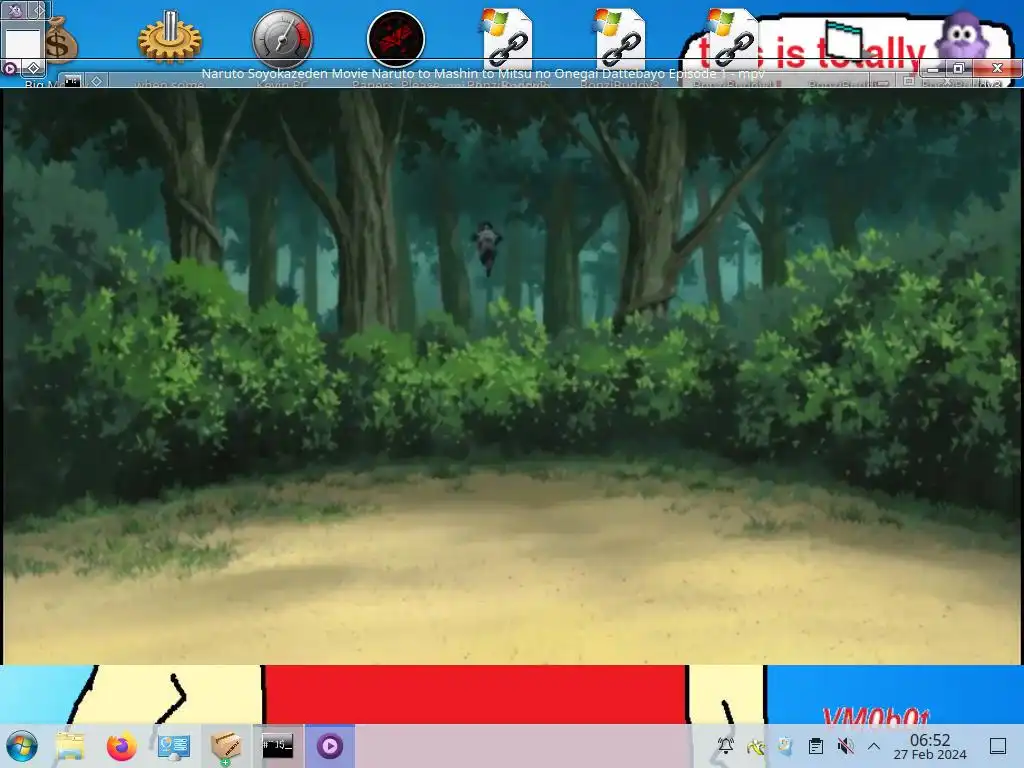Click the Naruto video playback area
The image size is (1024, 768).
click(511, 377)
